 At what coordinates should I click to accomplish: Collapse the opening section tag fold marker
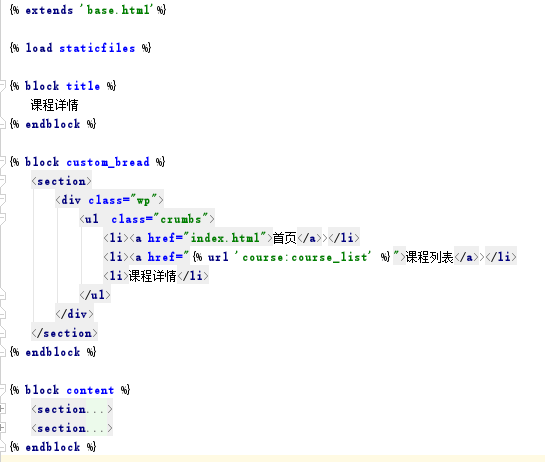(x=2, y=180)
